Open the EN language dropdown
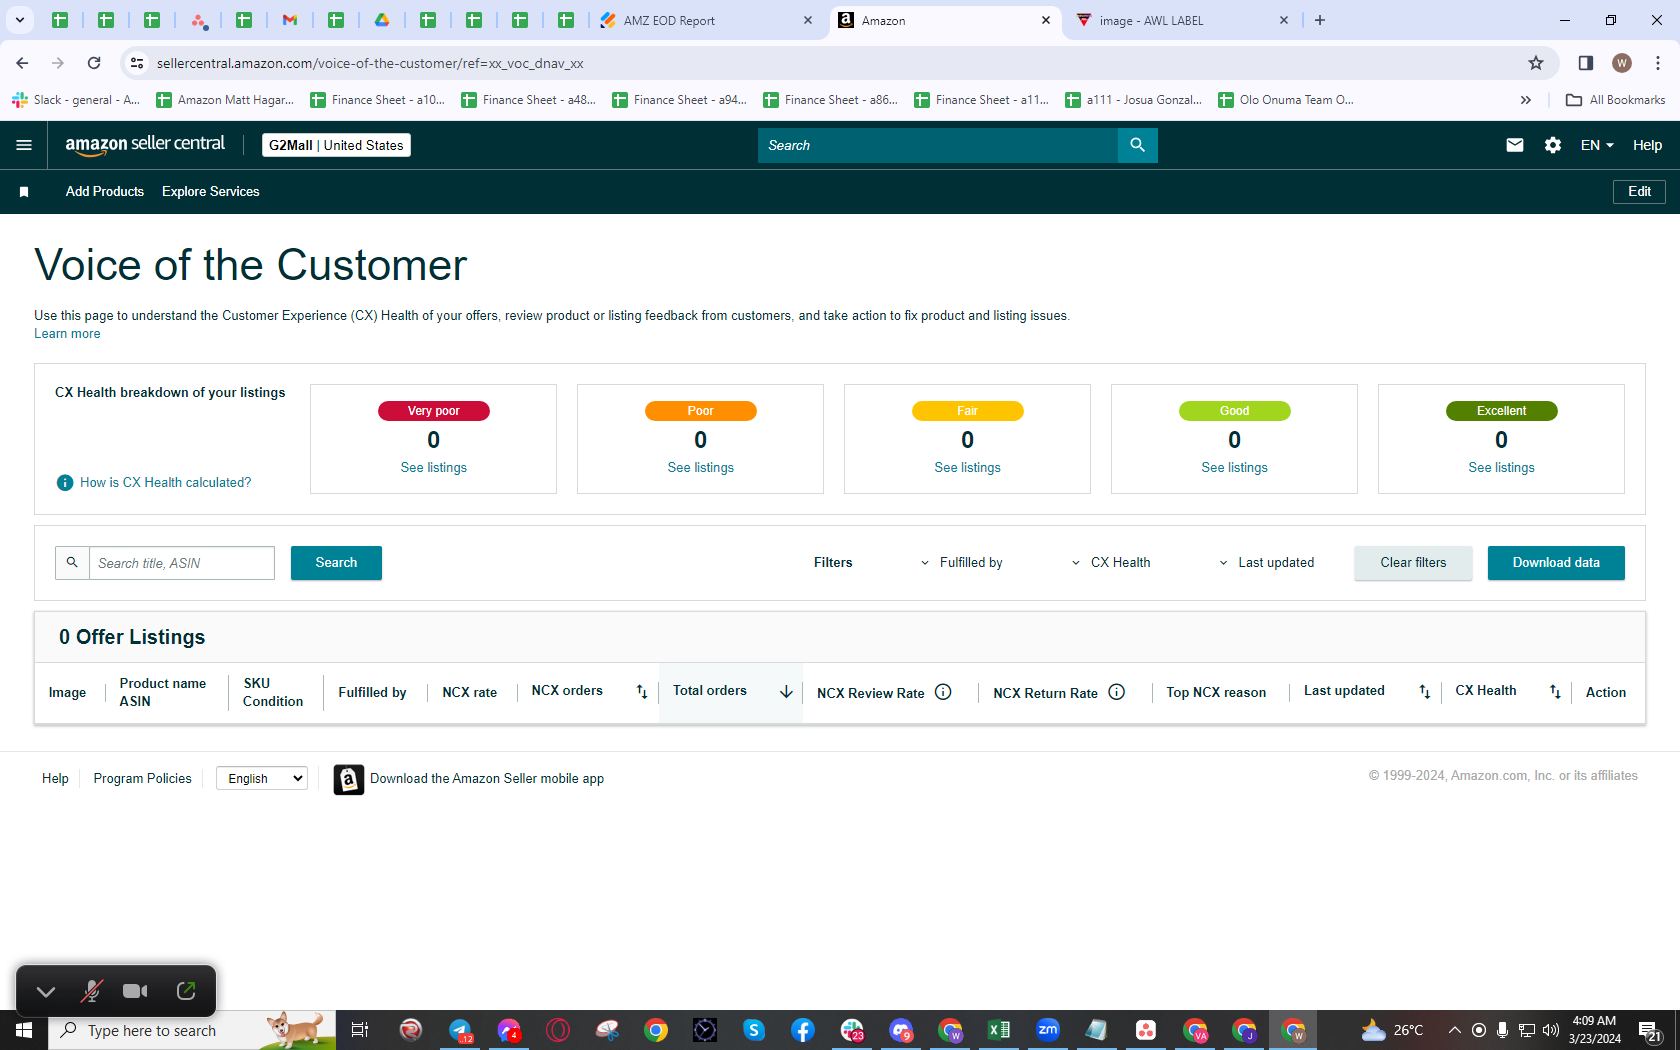 [1597, 145]
